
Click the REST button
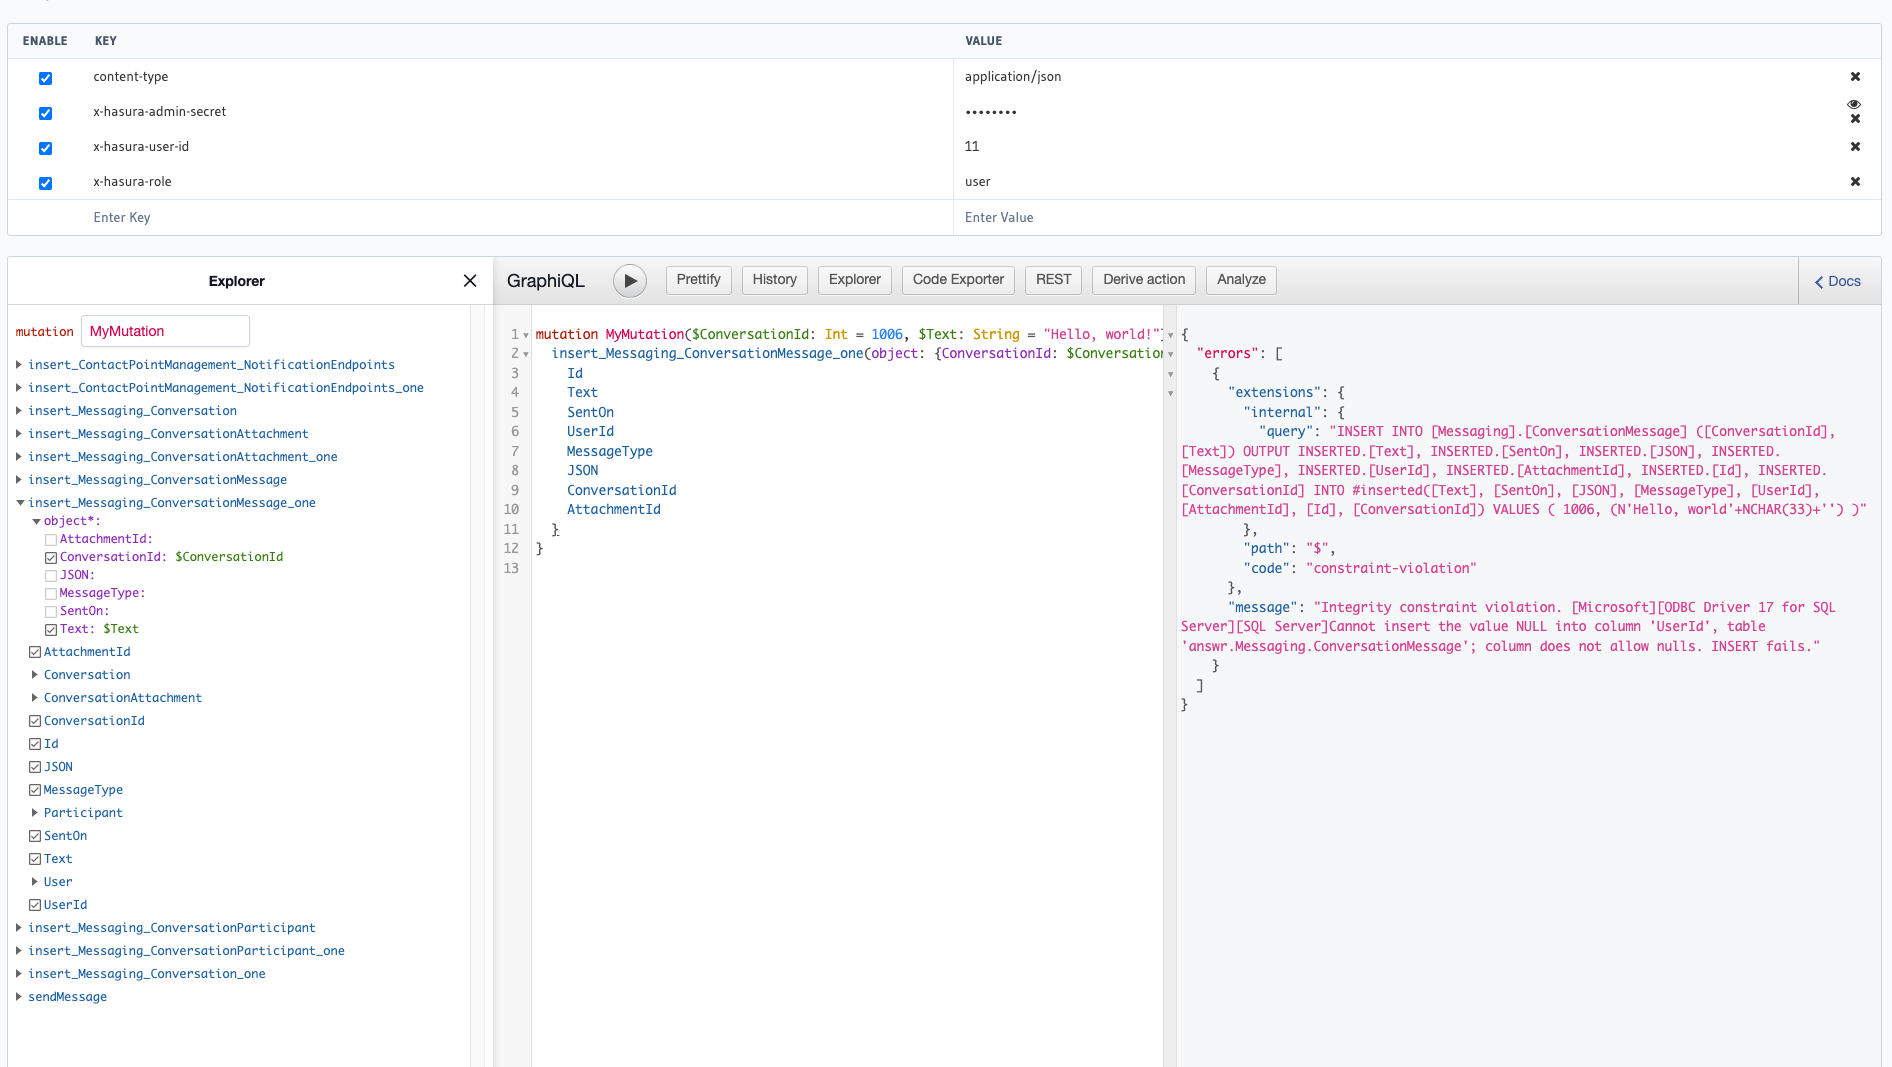tap(1053, 280)
